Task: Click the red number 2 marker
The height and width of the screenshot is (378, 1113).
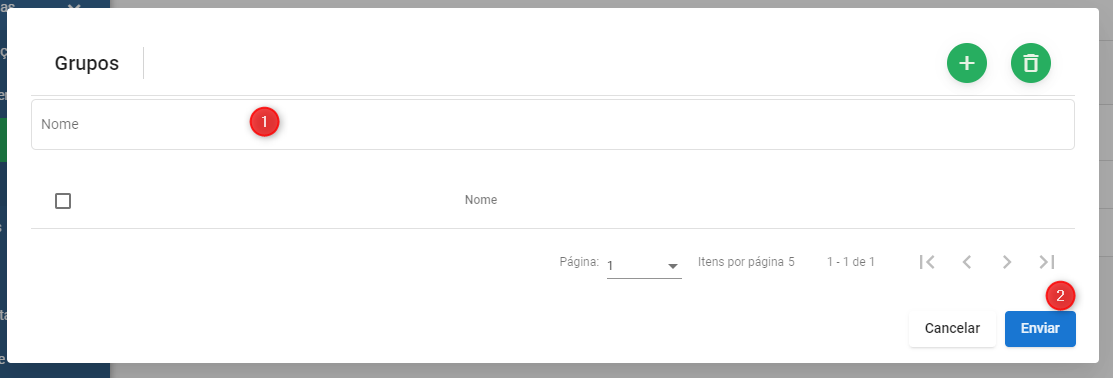Action: [1060, 296]
